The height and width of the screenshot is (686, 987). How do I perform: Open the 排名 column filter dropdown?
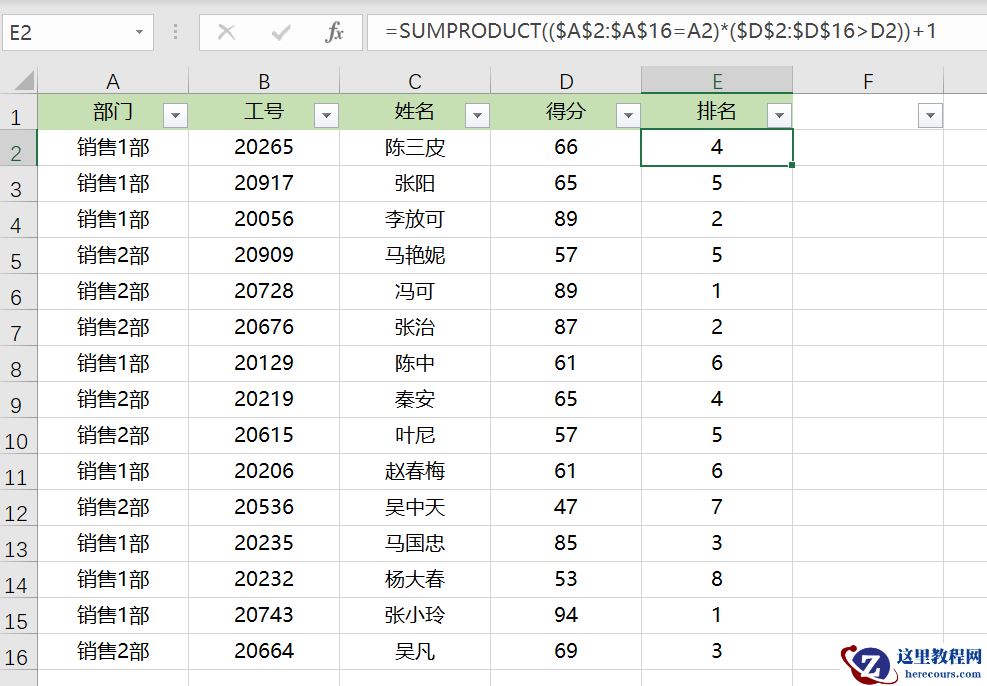779,115
